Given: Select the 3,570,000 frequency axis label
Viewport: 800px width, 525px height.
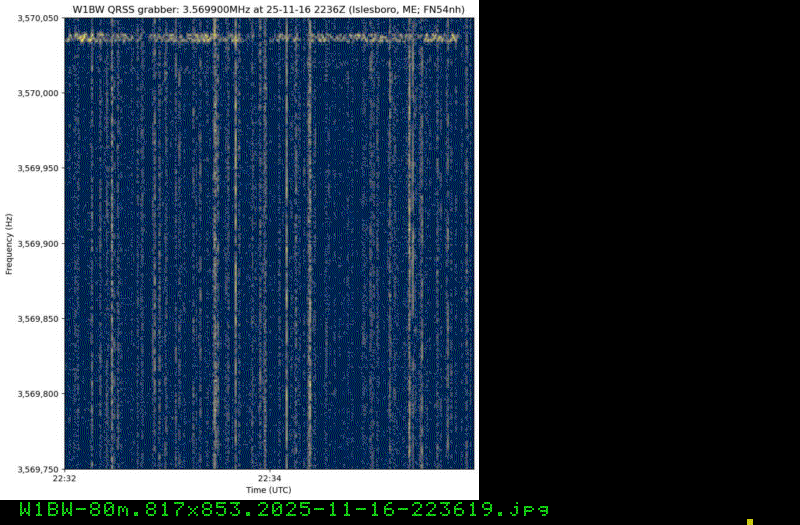Looking at the screenshot, I should pyautogui.click(x=38, y=93).
